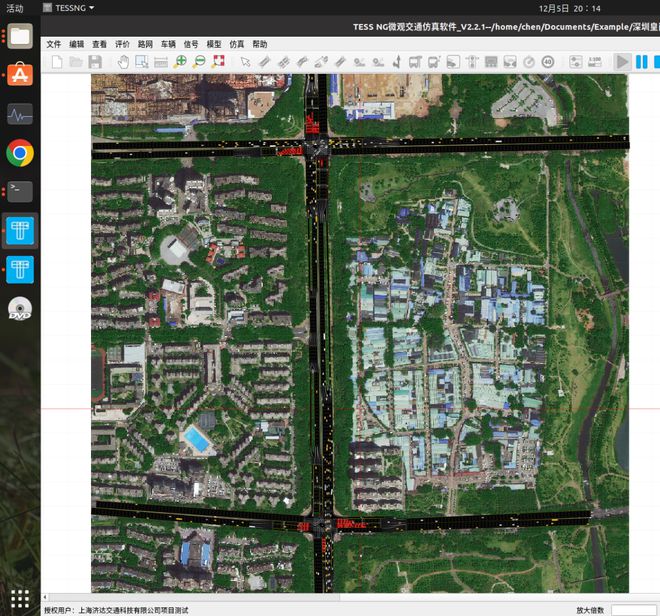The width and height of the screenshot is (660, 616).
Task: Click the 授权用户 status bar text
Action: point(116,610)
